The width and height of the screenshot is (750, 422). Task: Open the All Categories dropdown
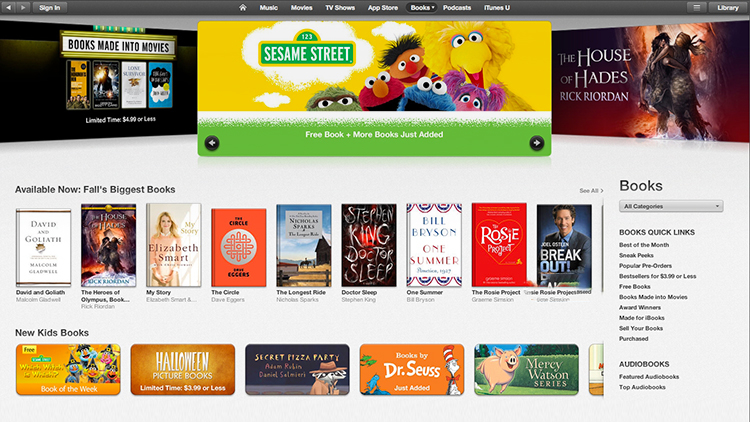tap(671, 206)
